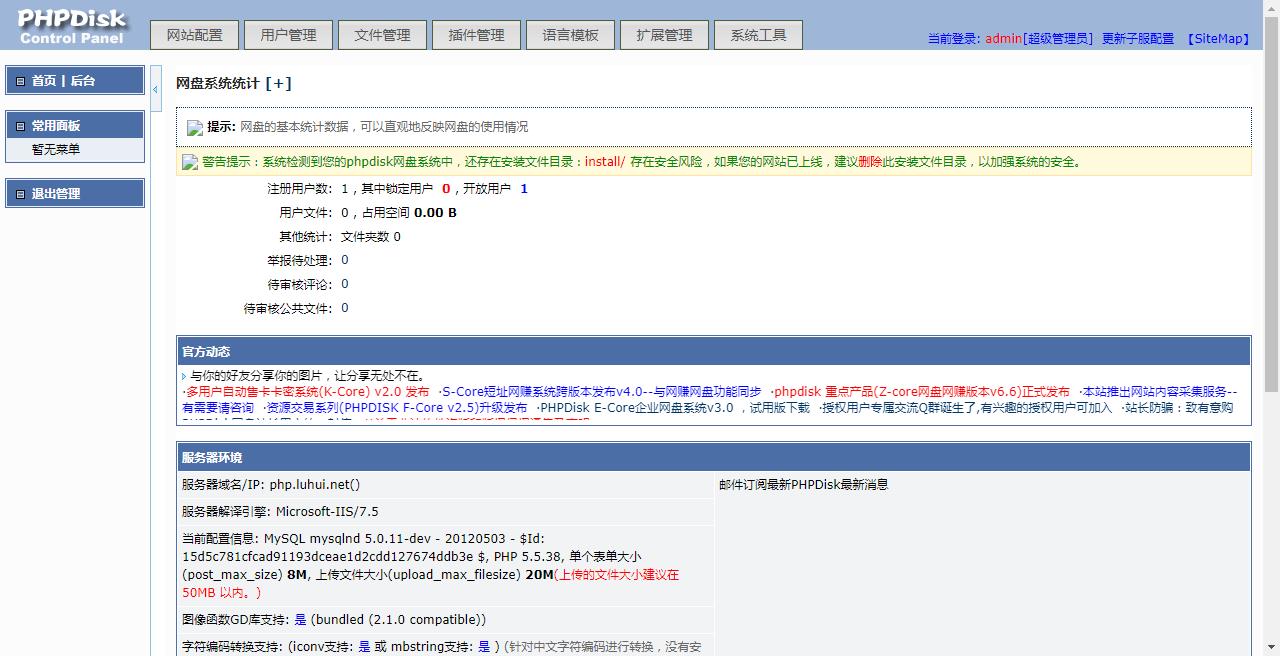Click the 常用面板 sidebar header
Viewport: 1280px width, 656px height.
click(x=75, y=125)
